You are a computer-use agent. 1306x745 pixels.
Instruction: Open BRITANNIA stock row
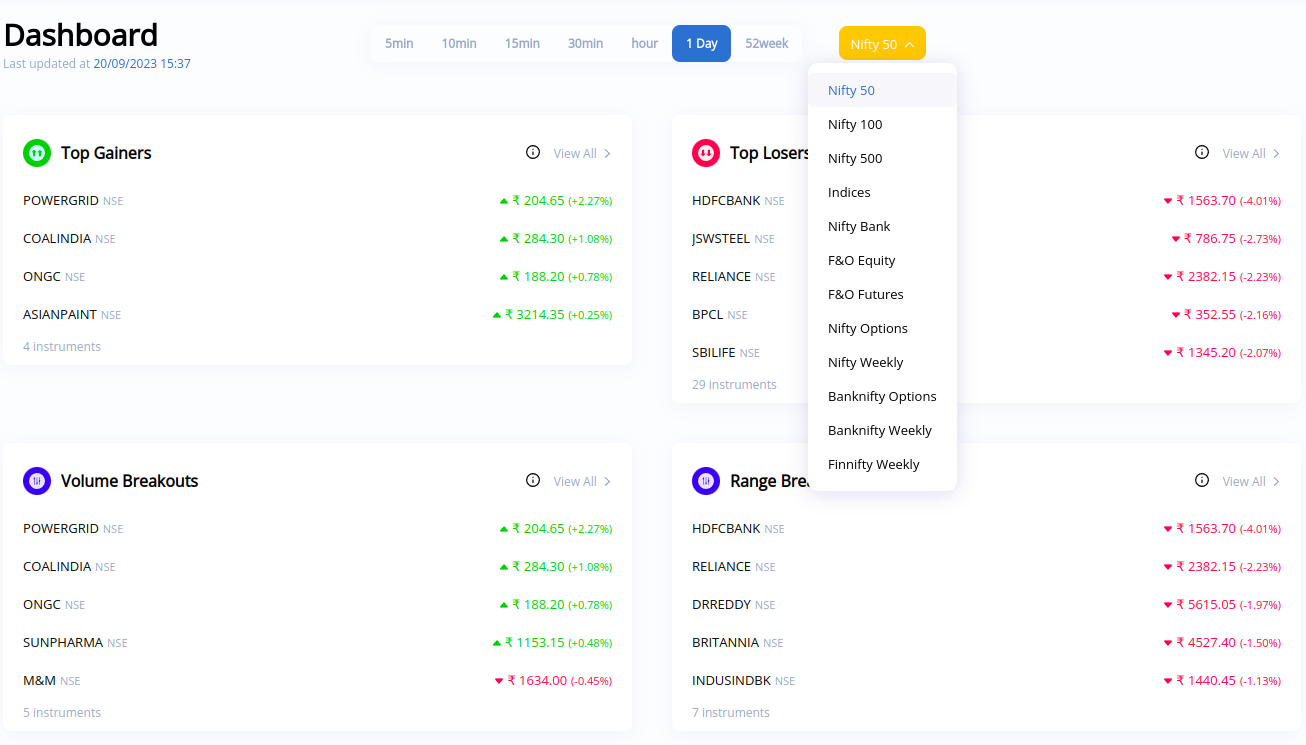click(x=986, y=643)
